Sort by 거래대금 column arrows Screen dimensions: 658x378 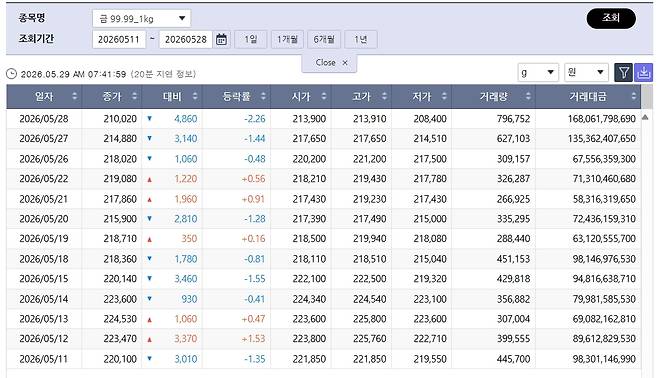click(x=634, y=96)
